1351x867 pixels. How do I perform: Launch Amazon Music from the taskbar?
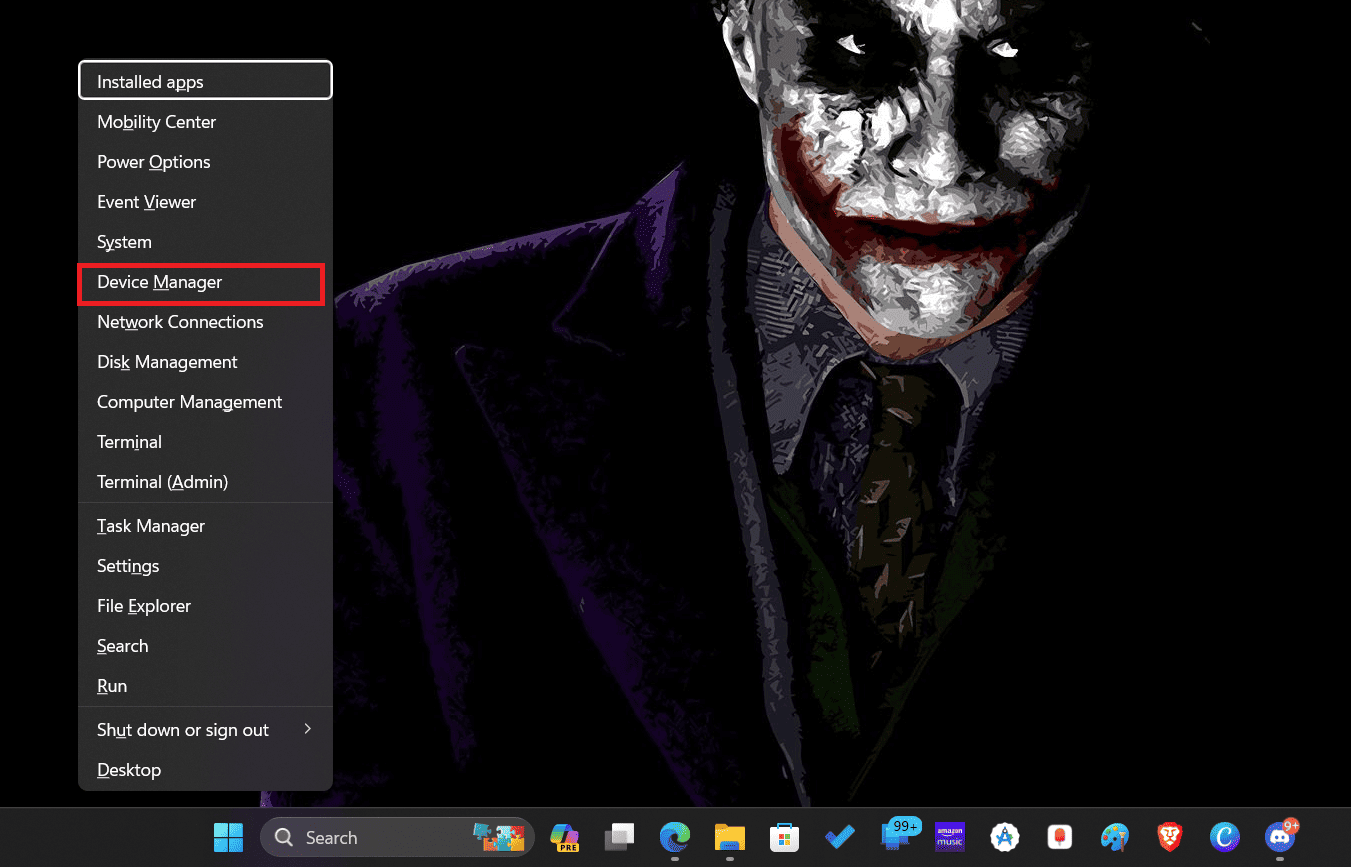coord(949,837)
